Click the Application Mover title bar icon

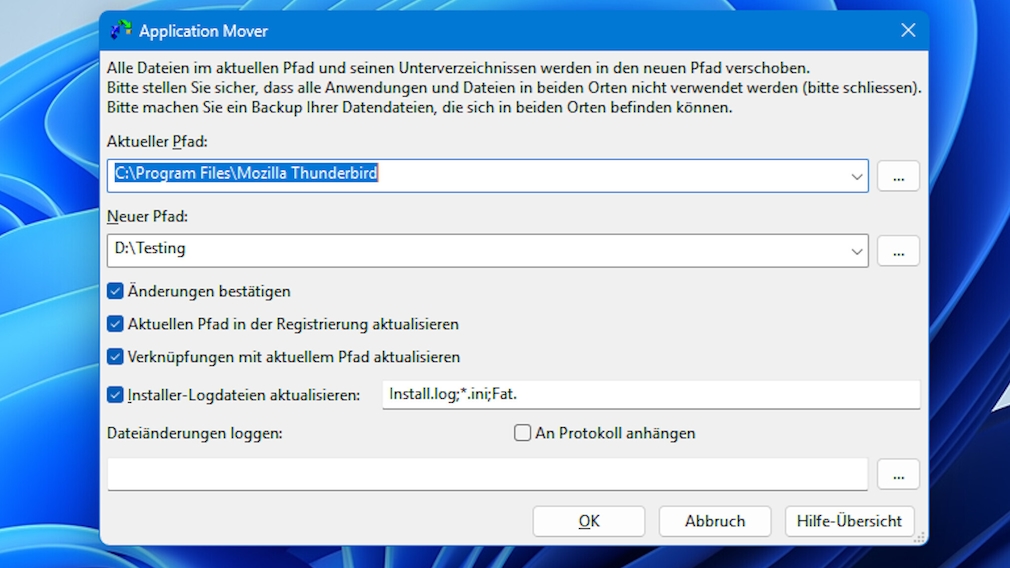pyautogui.click(x=121, y=30)
